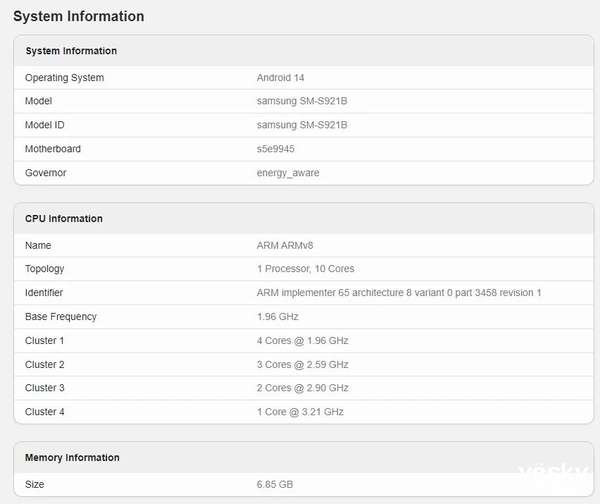This screenshot has height=504, width=600.
Task: Select the Topology row label
Action: (46, 269)
